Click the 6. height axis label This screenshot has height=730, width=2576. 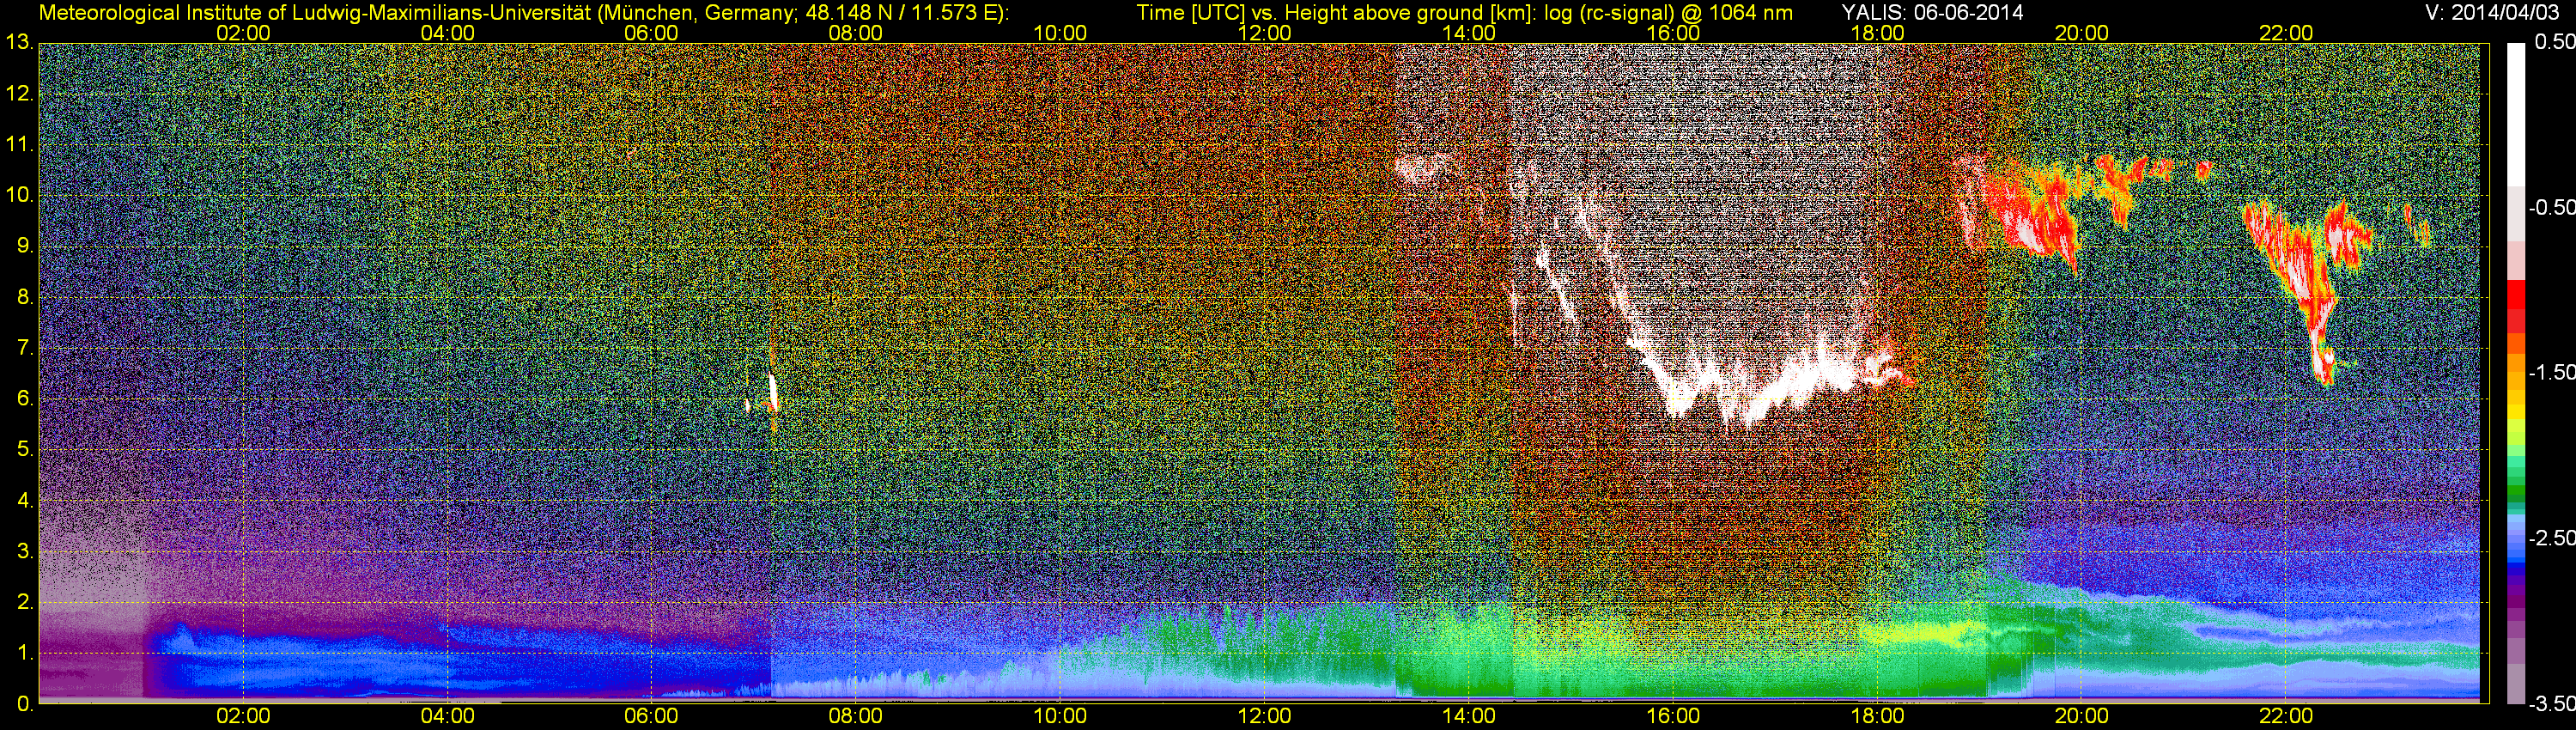coord(25,399)
